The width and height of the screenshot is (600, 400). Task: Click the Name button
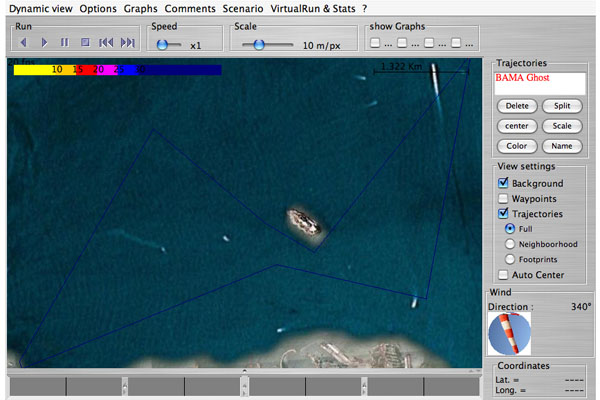coord(562,146)
